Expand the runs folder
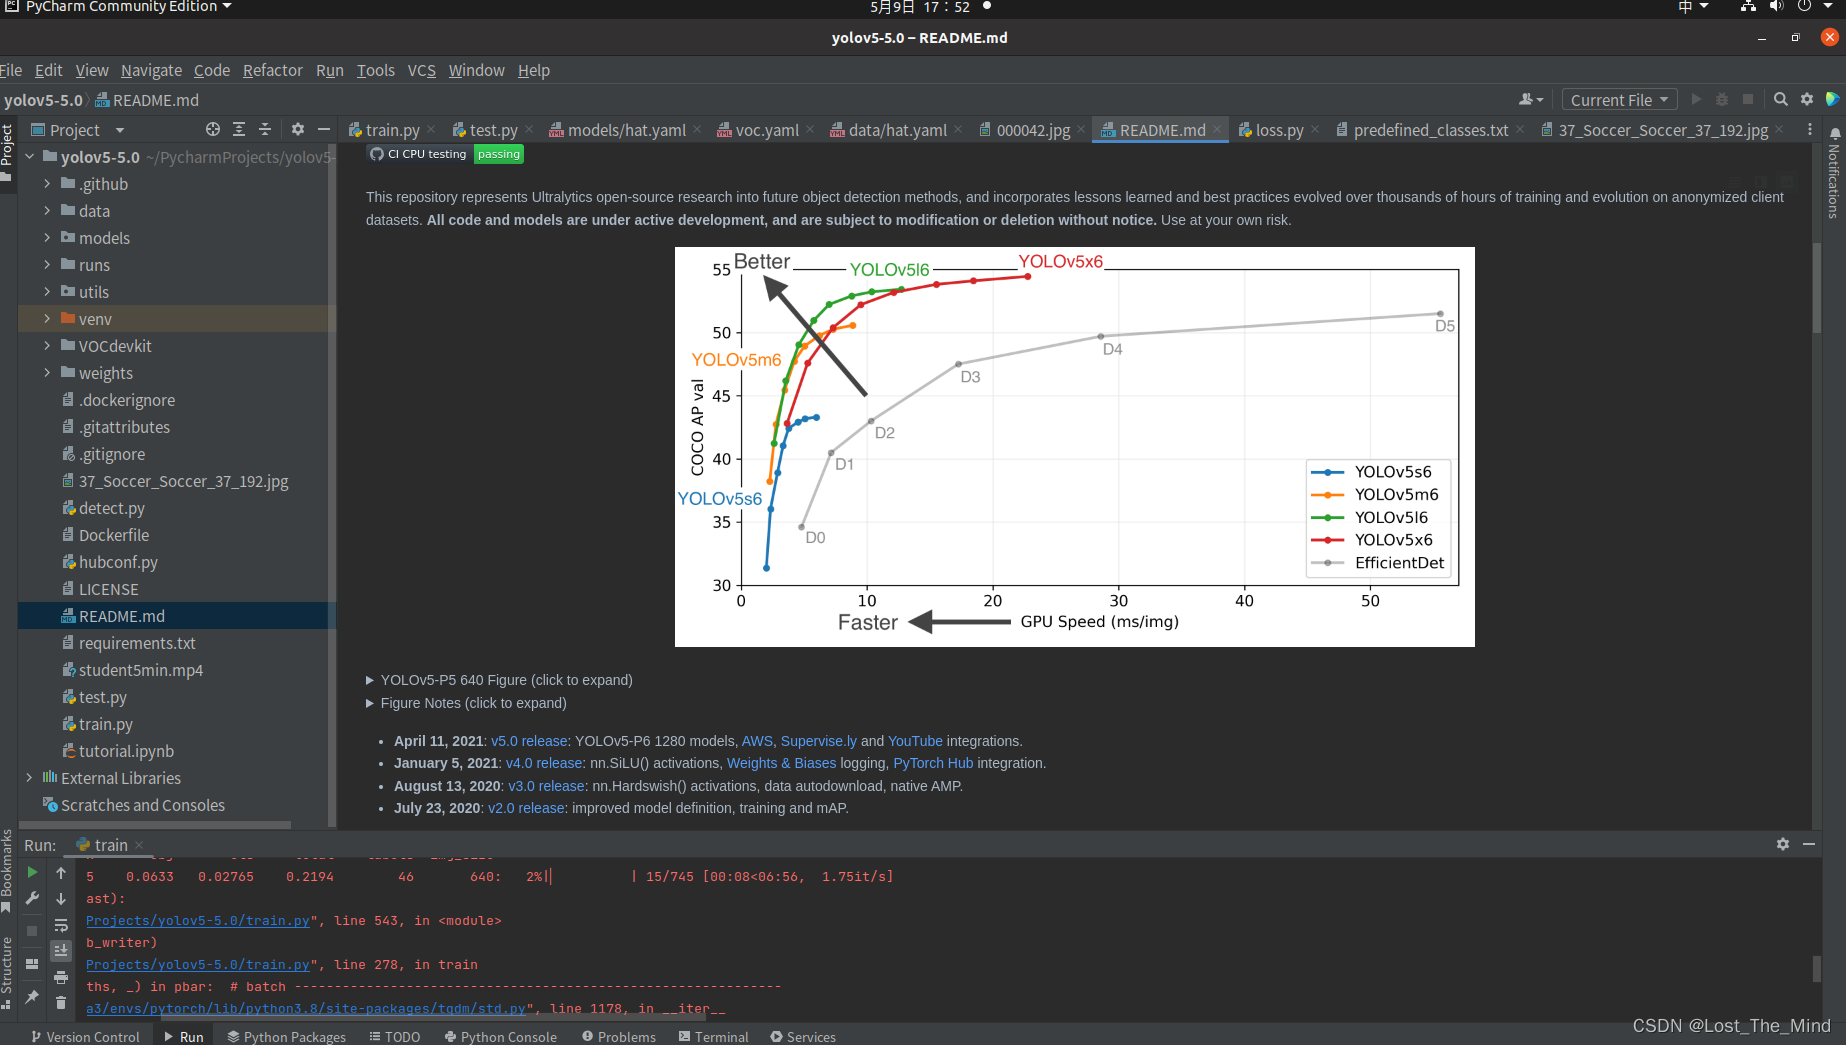 click(47, 265)
